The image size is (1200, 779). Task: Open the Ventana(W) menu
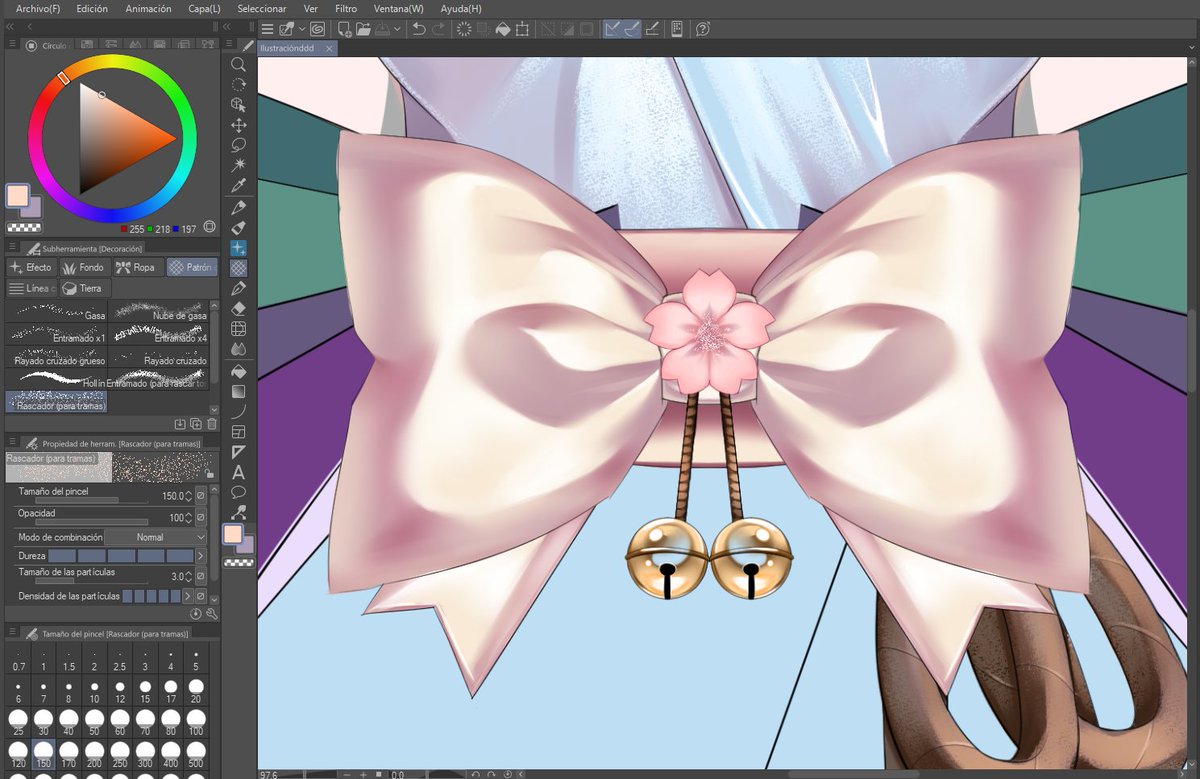pos(399,8)
